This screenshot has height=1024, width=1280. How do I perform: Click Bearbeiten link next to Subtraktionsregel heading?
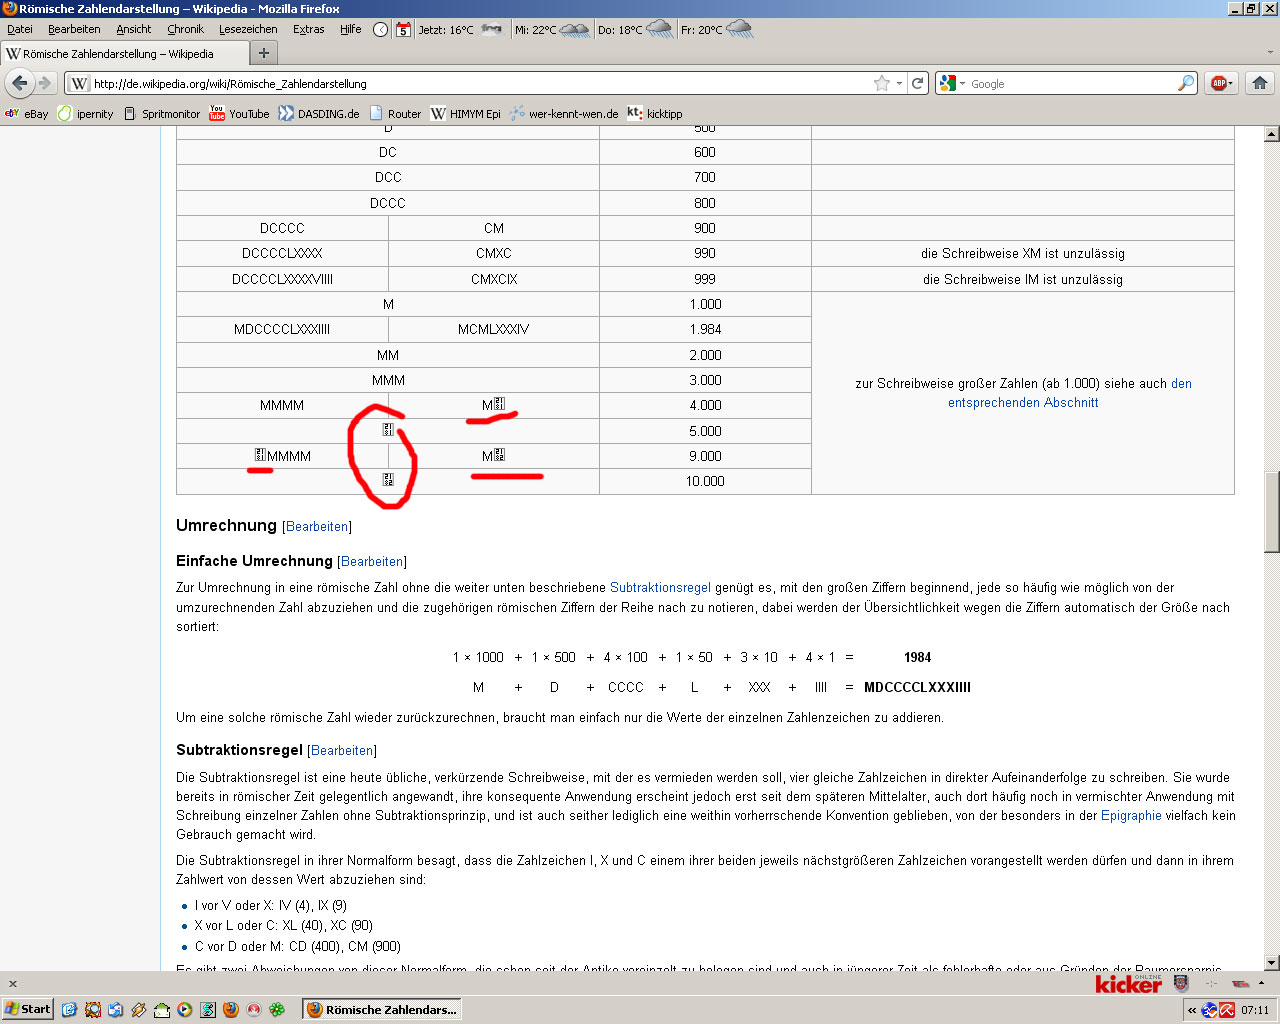coord(342,750)
